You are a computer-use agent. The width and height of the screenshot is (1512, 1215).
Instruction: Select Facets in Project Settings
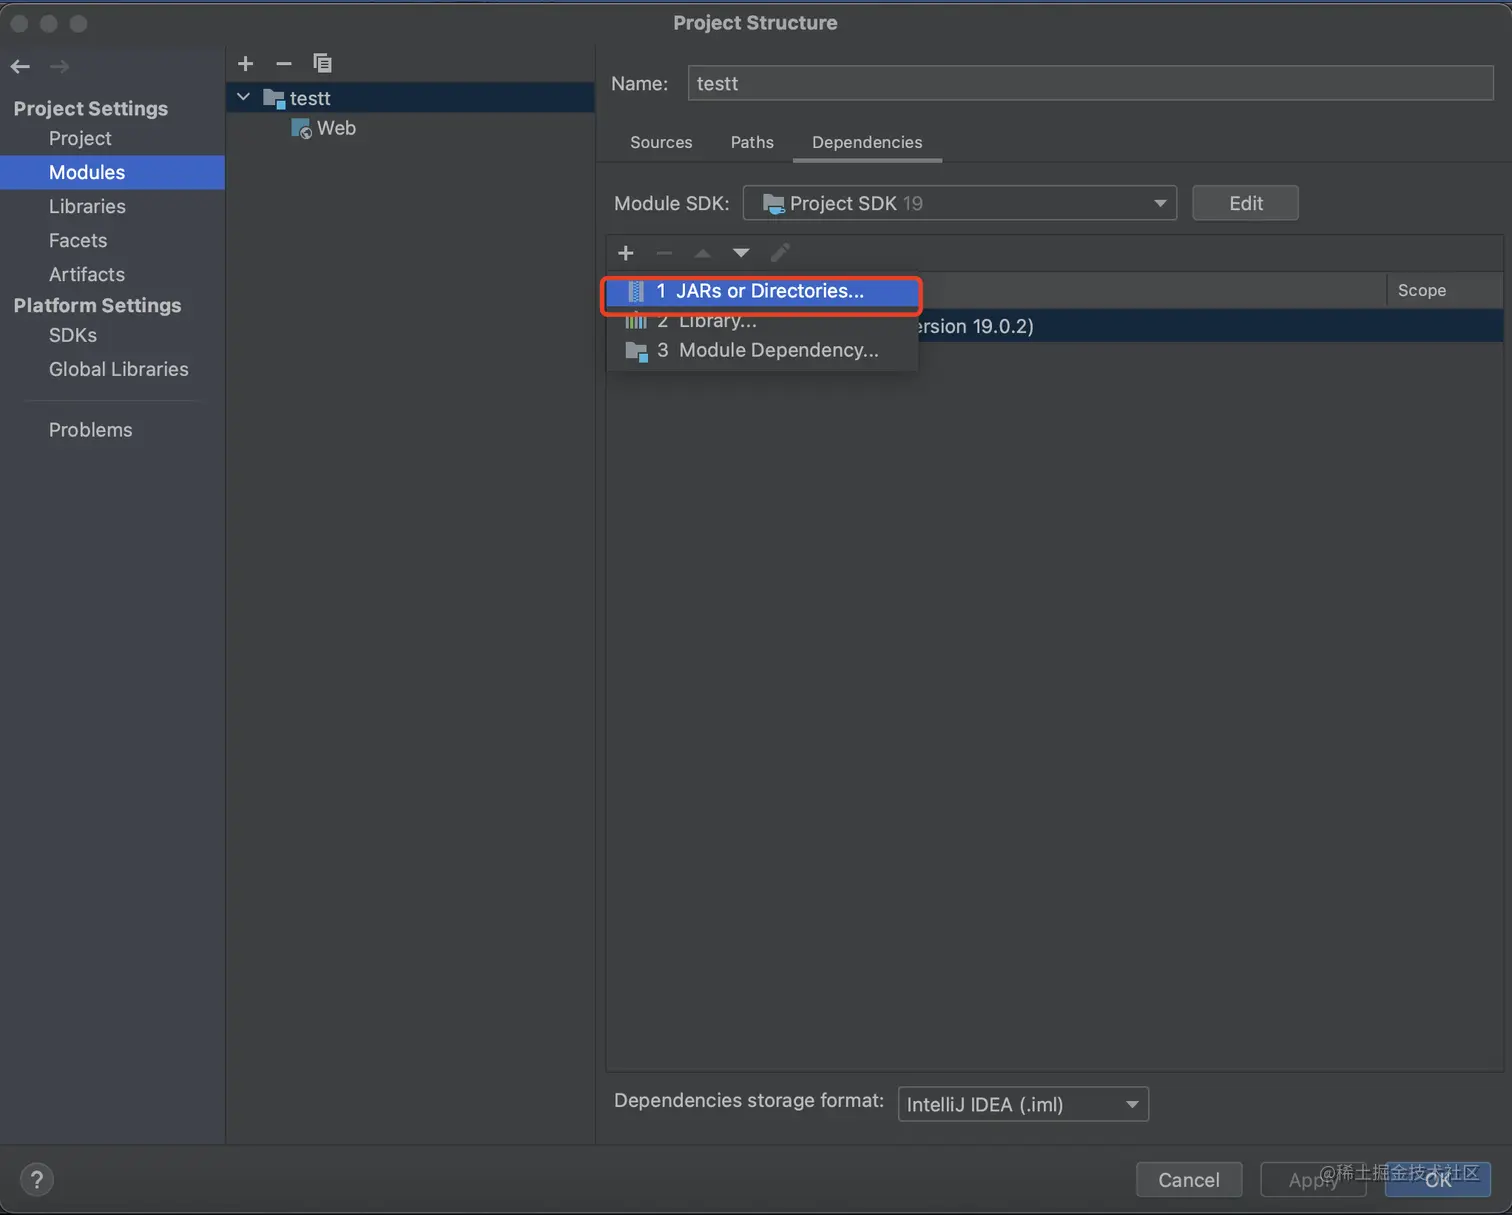(x=112, y=240)
